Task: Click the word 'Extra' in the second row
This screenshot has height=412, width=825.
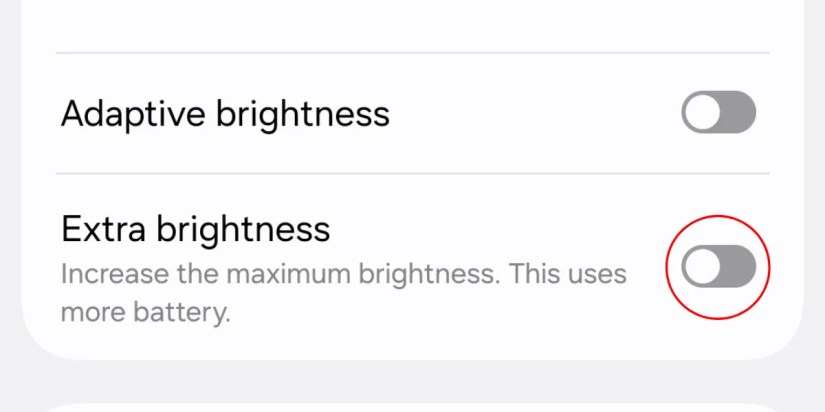Action: 103,229
